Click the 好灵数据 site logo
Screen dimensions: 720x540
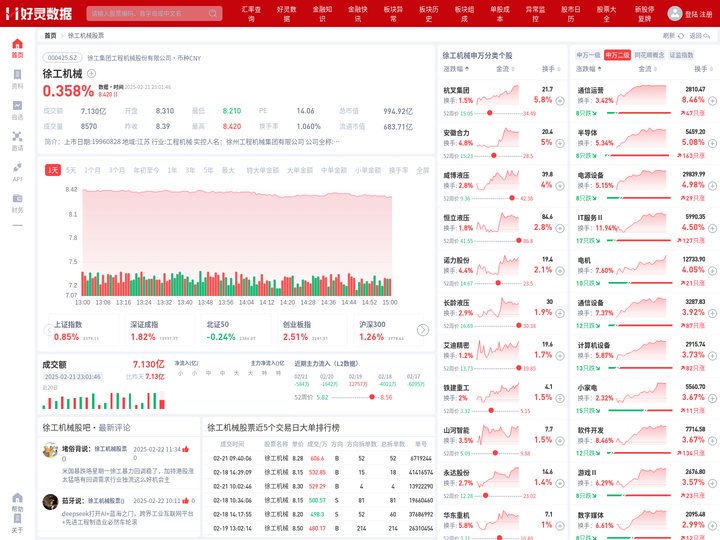pyautogui.click(x=39, y=13)
